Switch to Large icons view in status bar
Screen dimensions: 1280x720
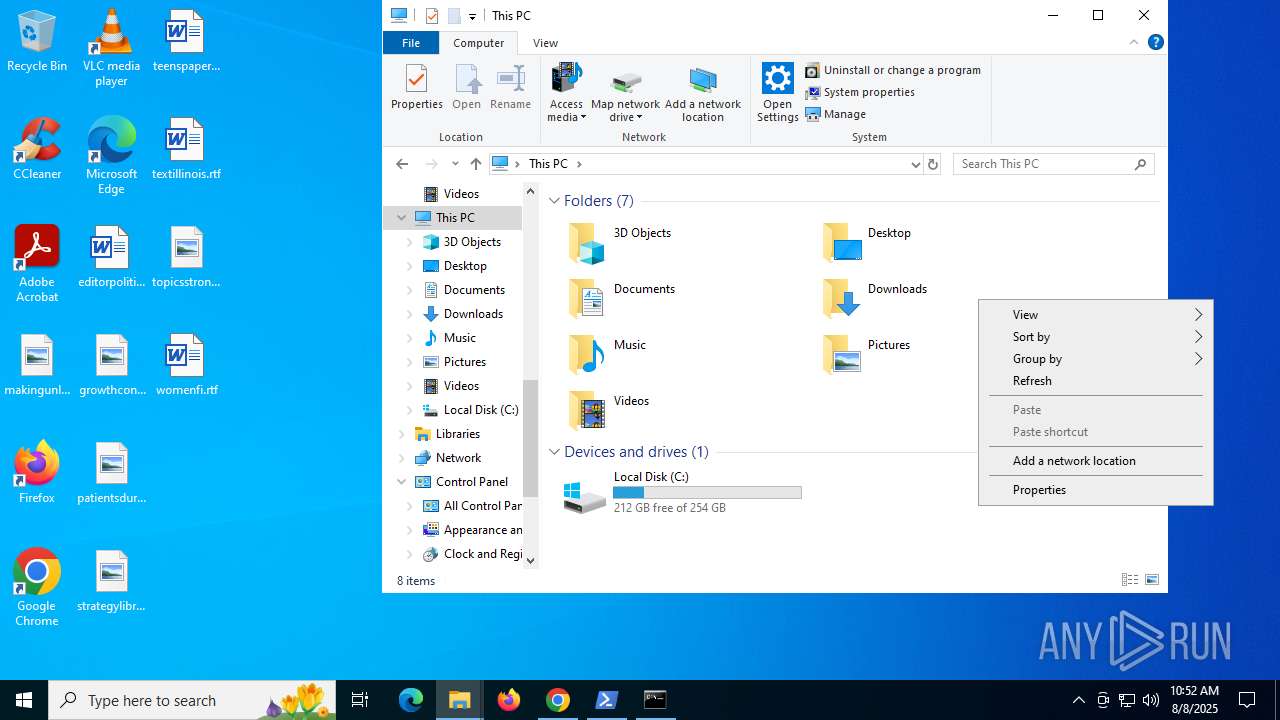click(x=1152, y=580)
